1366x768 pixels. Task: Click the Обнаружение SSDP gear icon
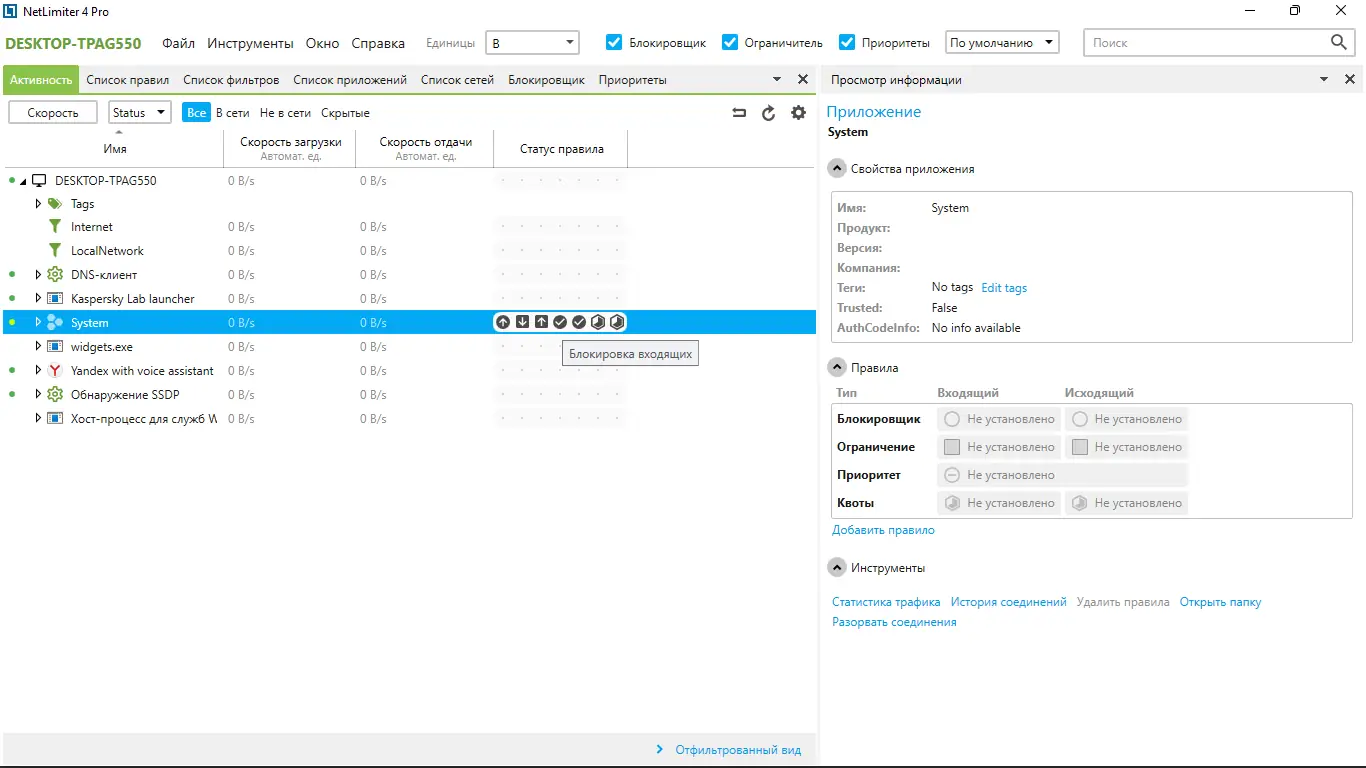[x=55, y=394]
